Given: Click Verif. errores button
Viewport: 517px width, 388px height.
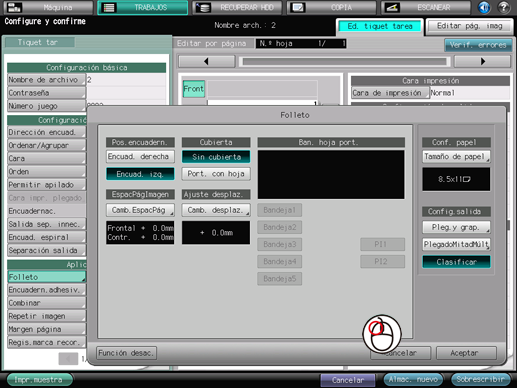Looking at the screenshot, I should tap(478, 45).
